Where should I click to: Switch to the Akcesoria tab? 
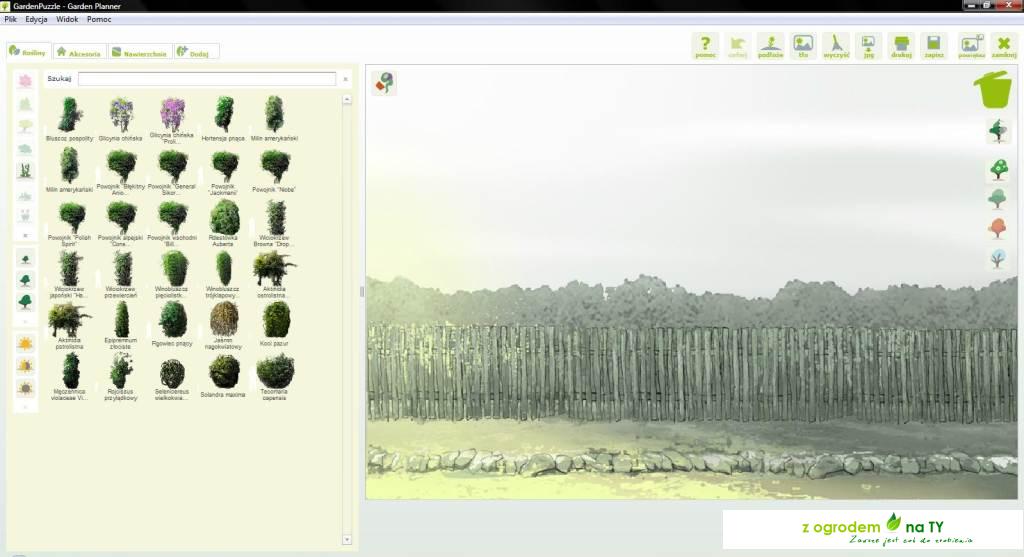coord(78,52)
